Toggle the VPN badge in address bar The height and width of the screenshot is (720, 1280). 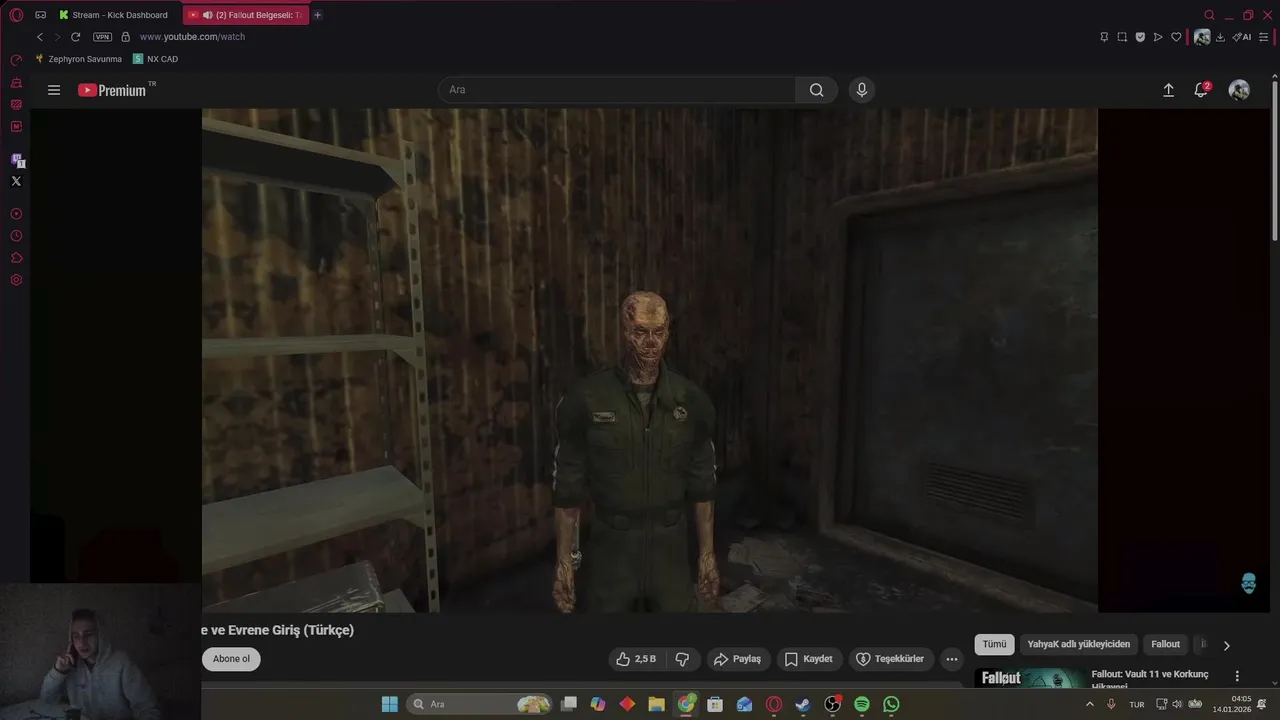pos(102,37)
